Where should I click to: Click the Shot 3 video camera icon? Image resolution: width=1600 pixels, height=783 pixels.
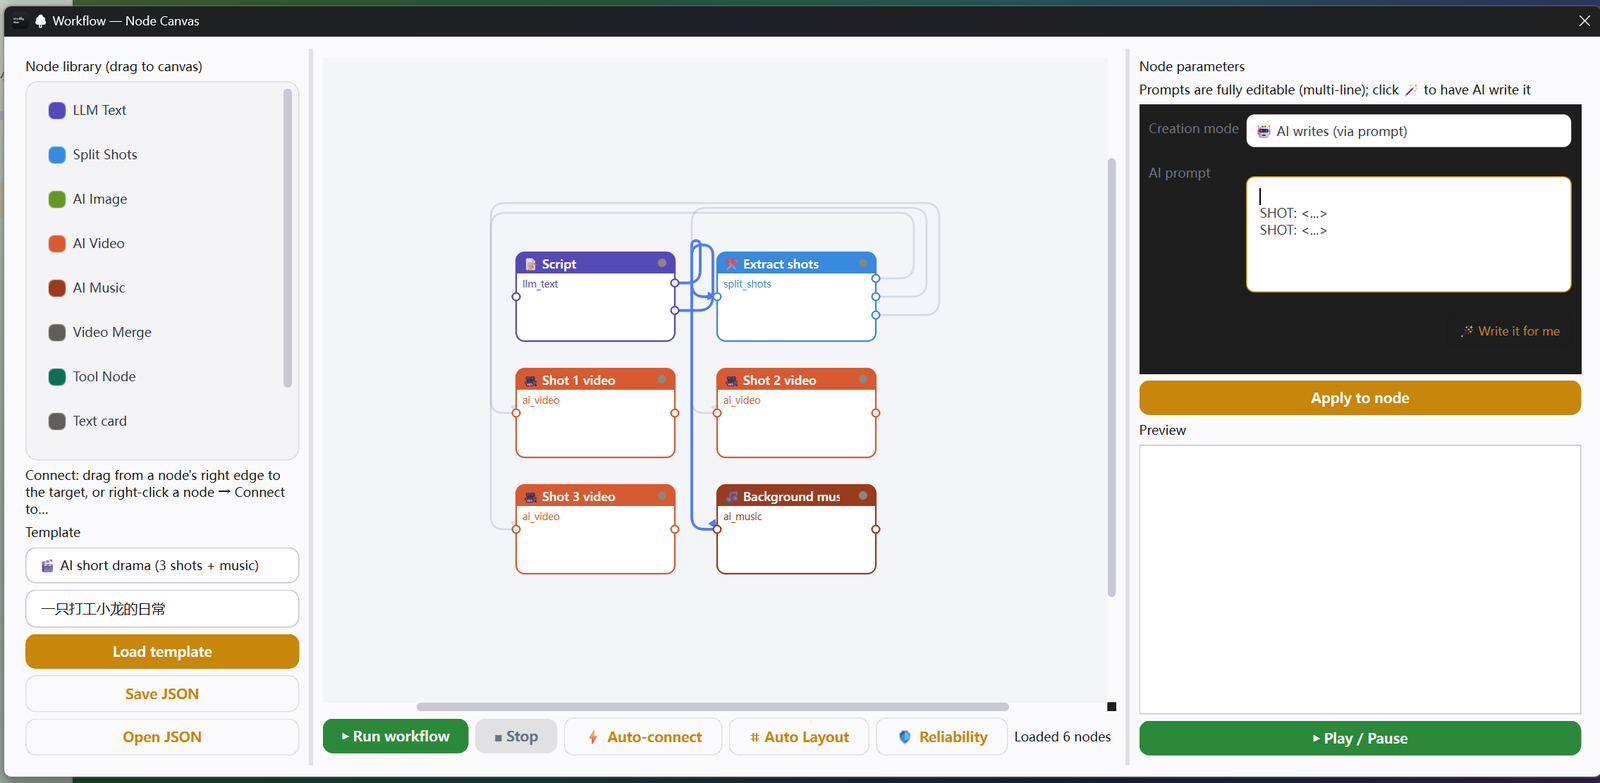pos(531,497)
